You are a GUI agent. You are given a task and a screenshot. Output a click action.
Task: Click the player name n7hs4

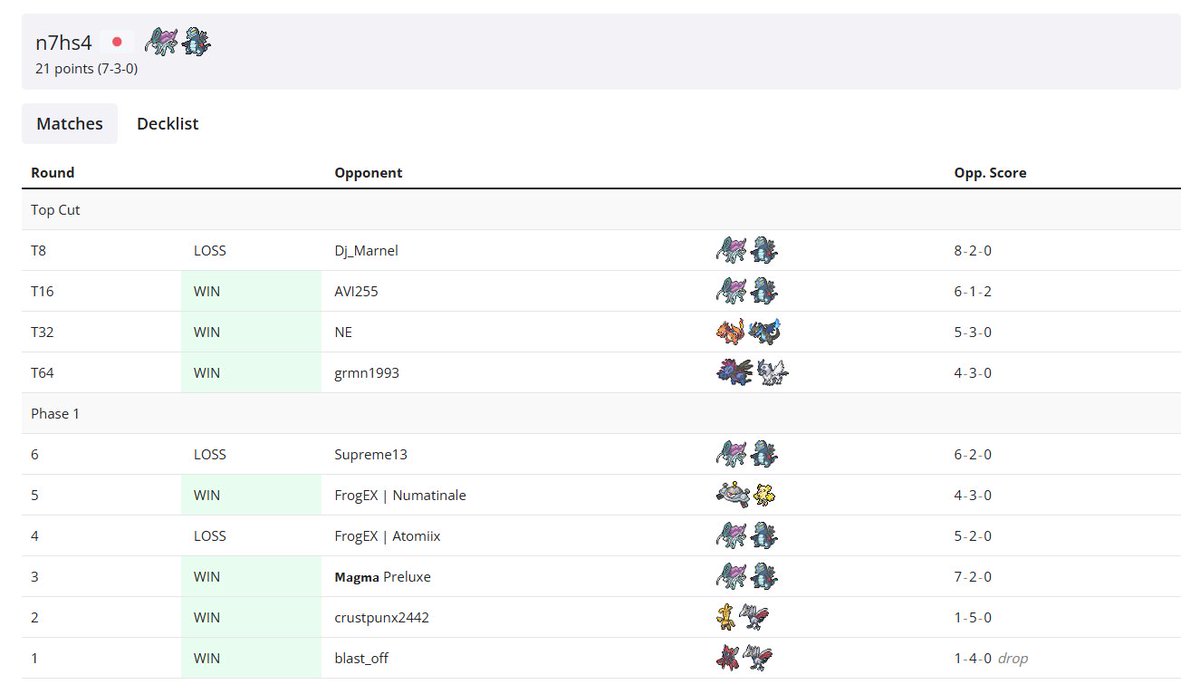click(63, 42)
